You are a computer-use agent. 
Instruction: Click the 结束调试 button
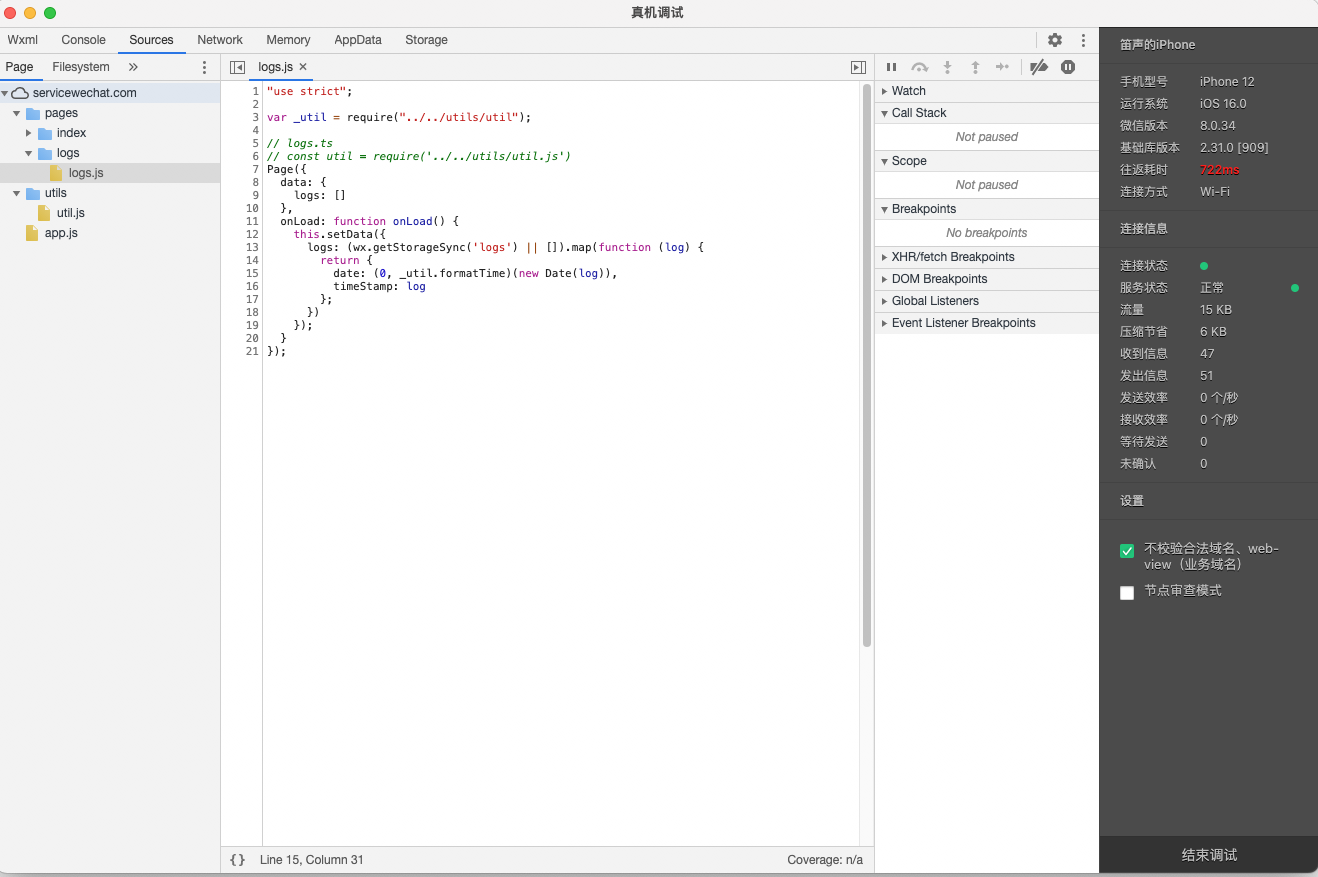[x=1209, y=856]
